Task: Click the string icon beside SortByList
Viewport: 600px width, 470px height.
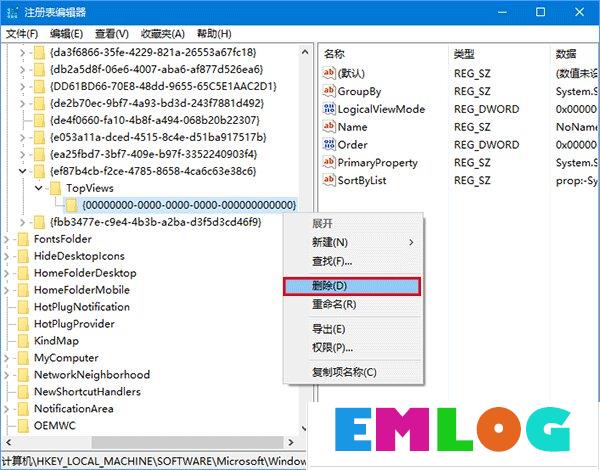Action: 329,180
